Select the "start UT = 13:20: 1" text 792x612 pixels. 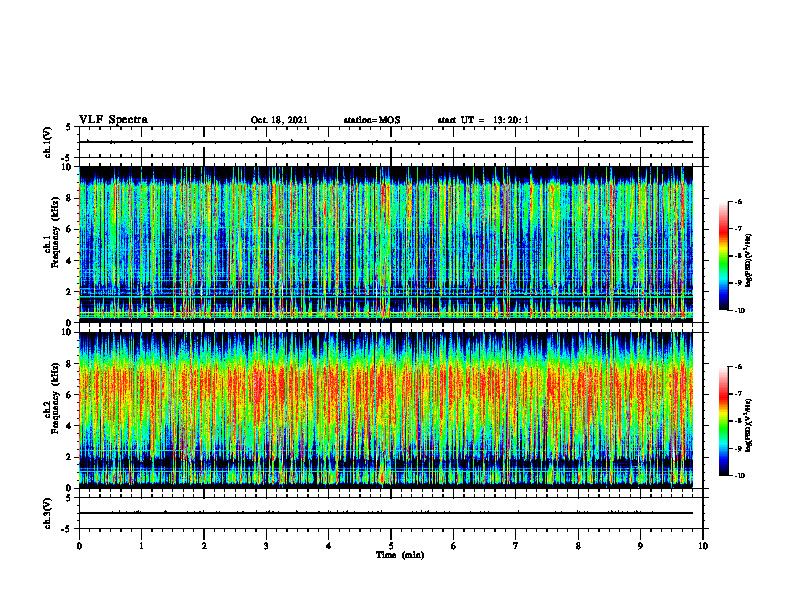click(483, 120)
